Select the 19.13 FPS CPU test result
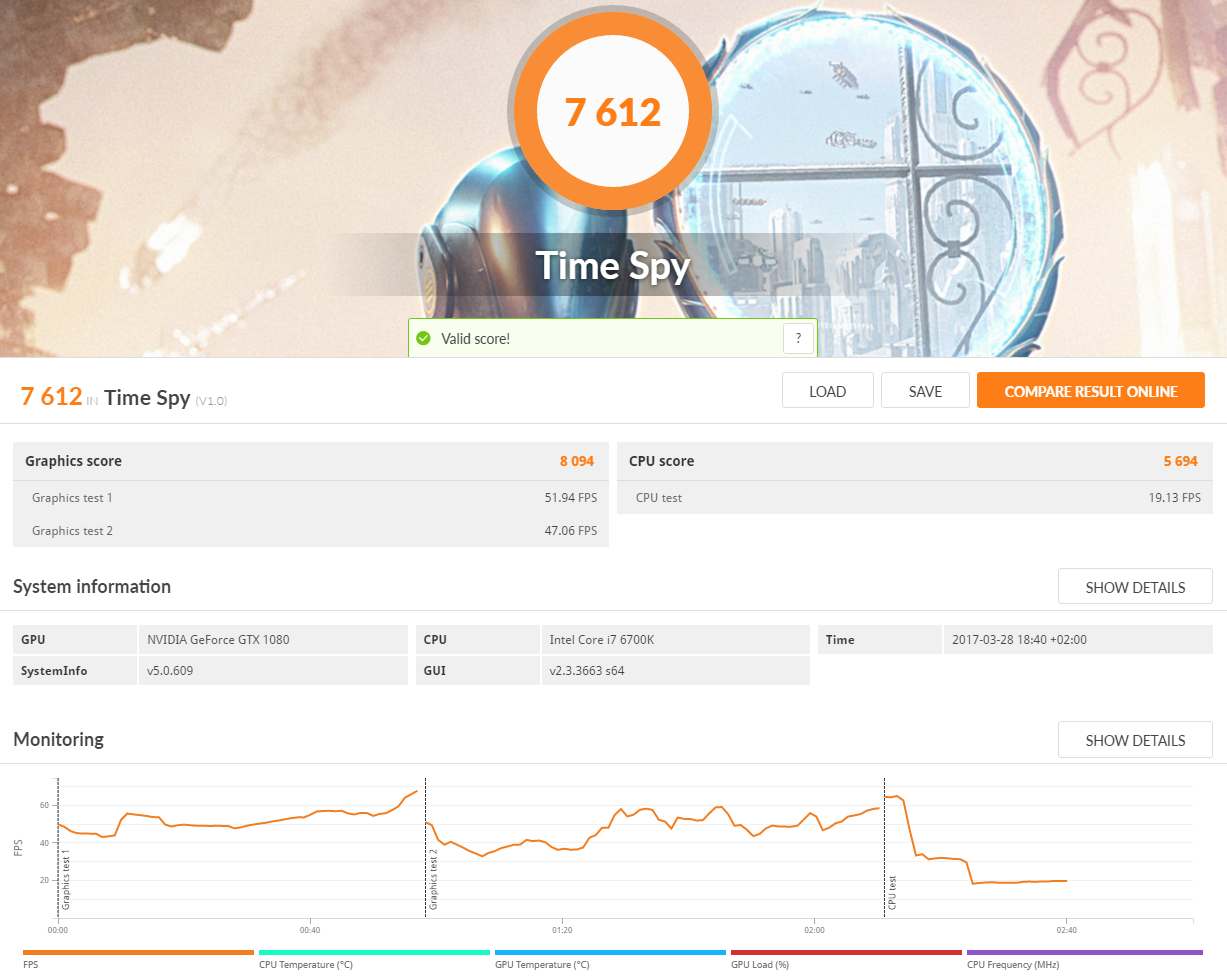Image resolution: width=1227 pixels, height=976 pixels. tap(1175, 498)
